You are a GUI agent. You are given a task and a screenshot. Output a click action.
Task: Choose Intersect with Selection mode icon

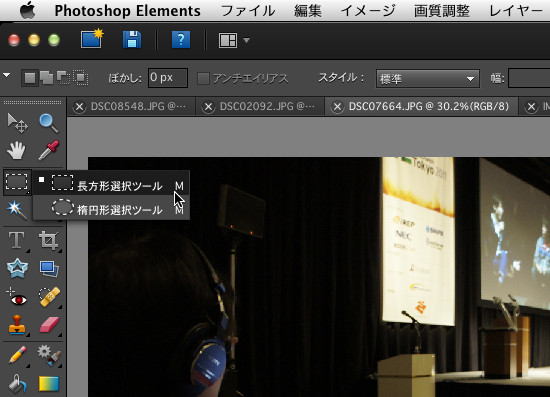pyautogui.click(x=81, y=78)
